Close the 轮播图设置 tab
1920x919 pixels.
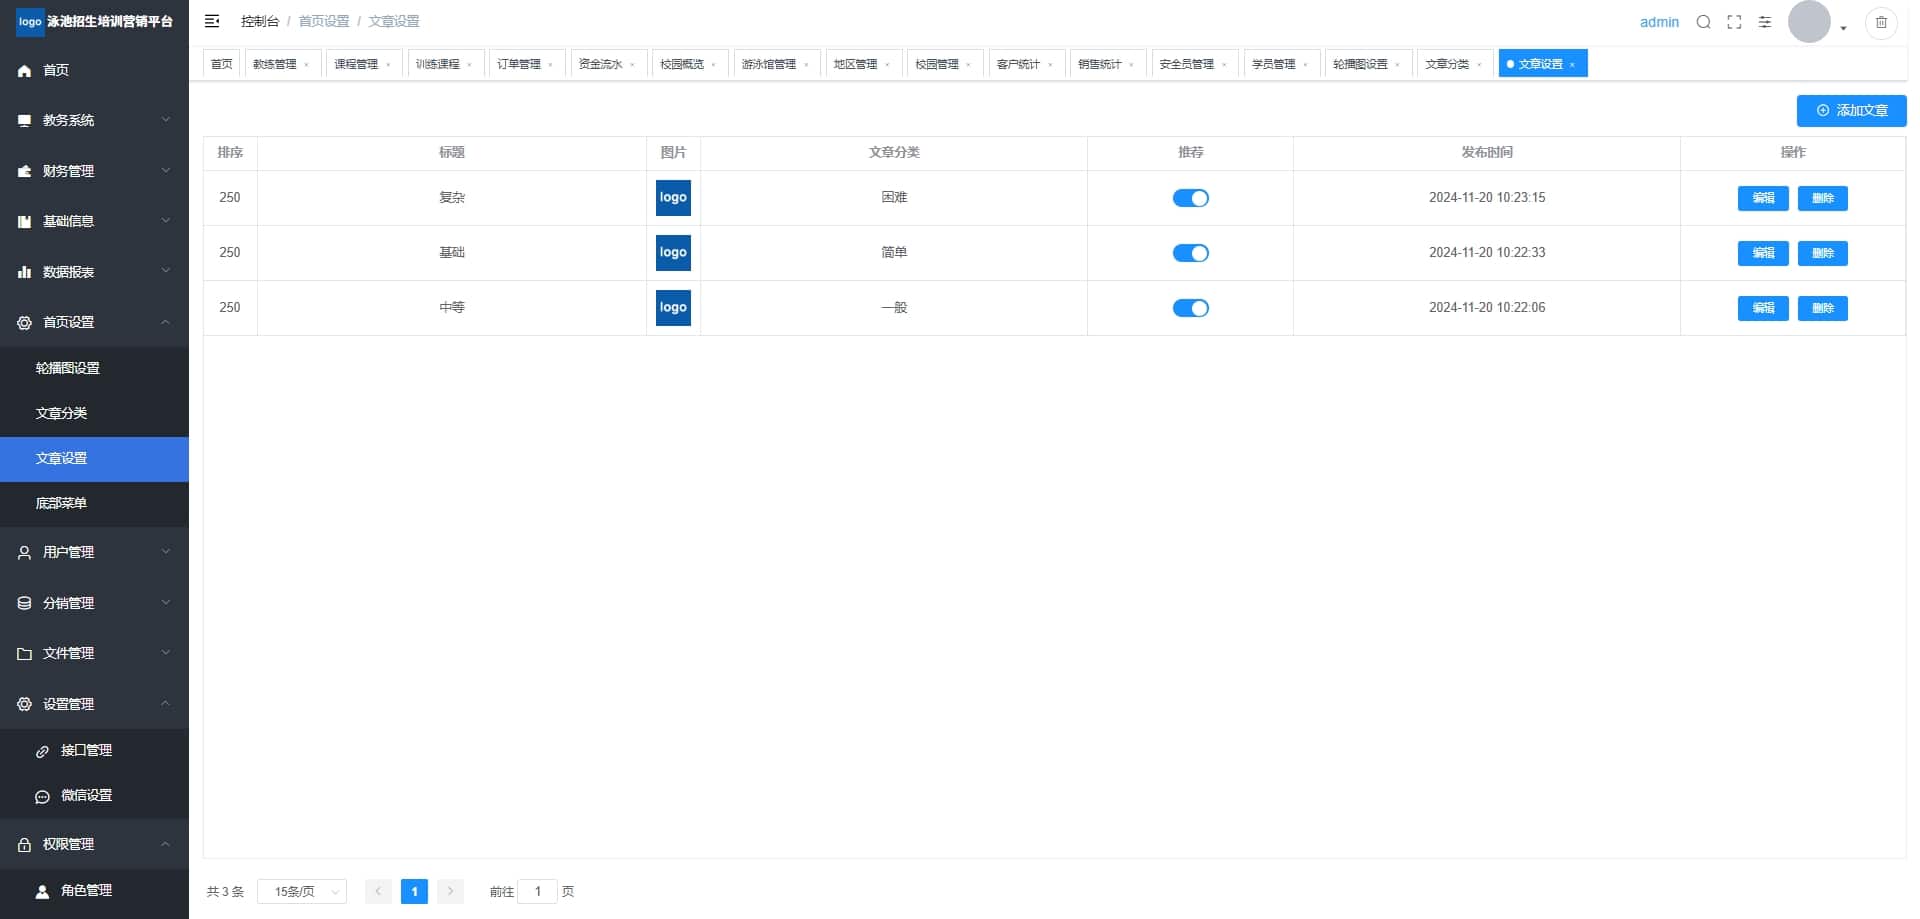coord(1398,65)
